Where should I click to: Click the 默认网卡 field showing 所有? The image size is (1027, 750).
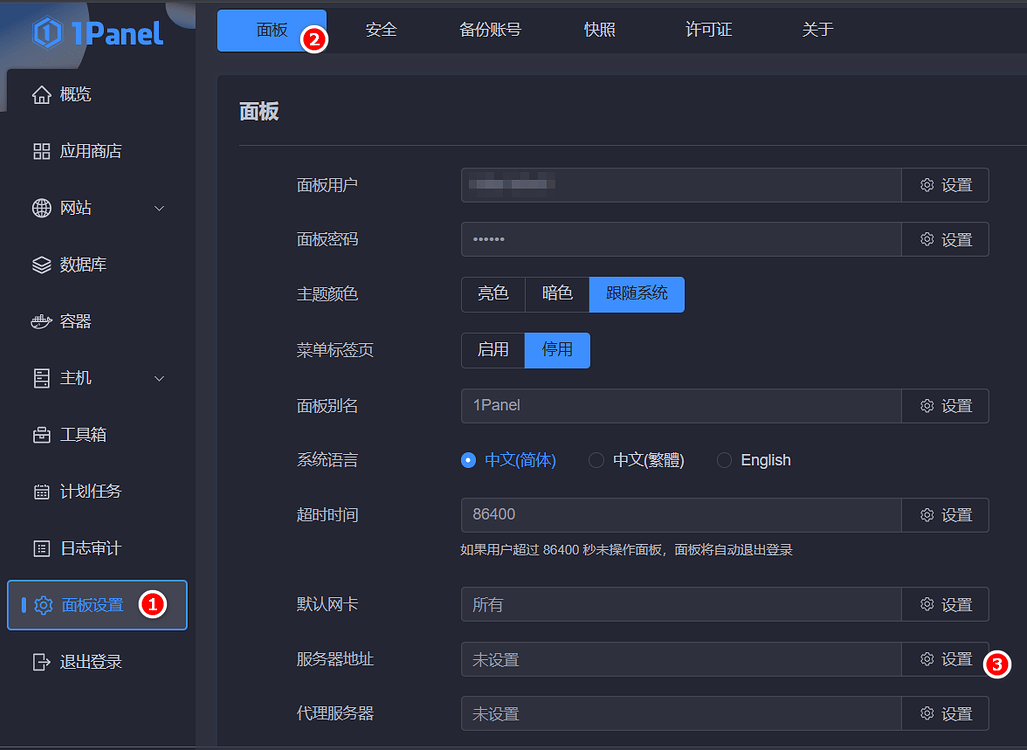point(681,605)
